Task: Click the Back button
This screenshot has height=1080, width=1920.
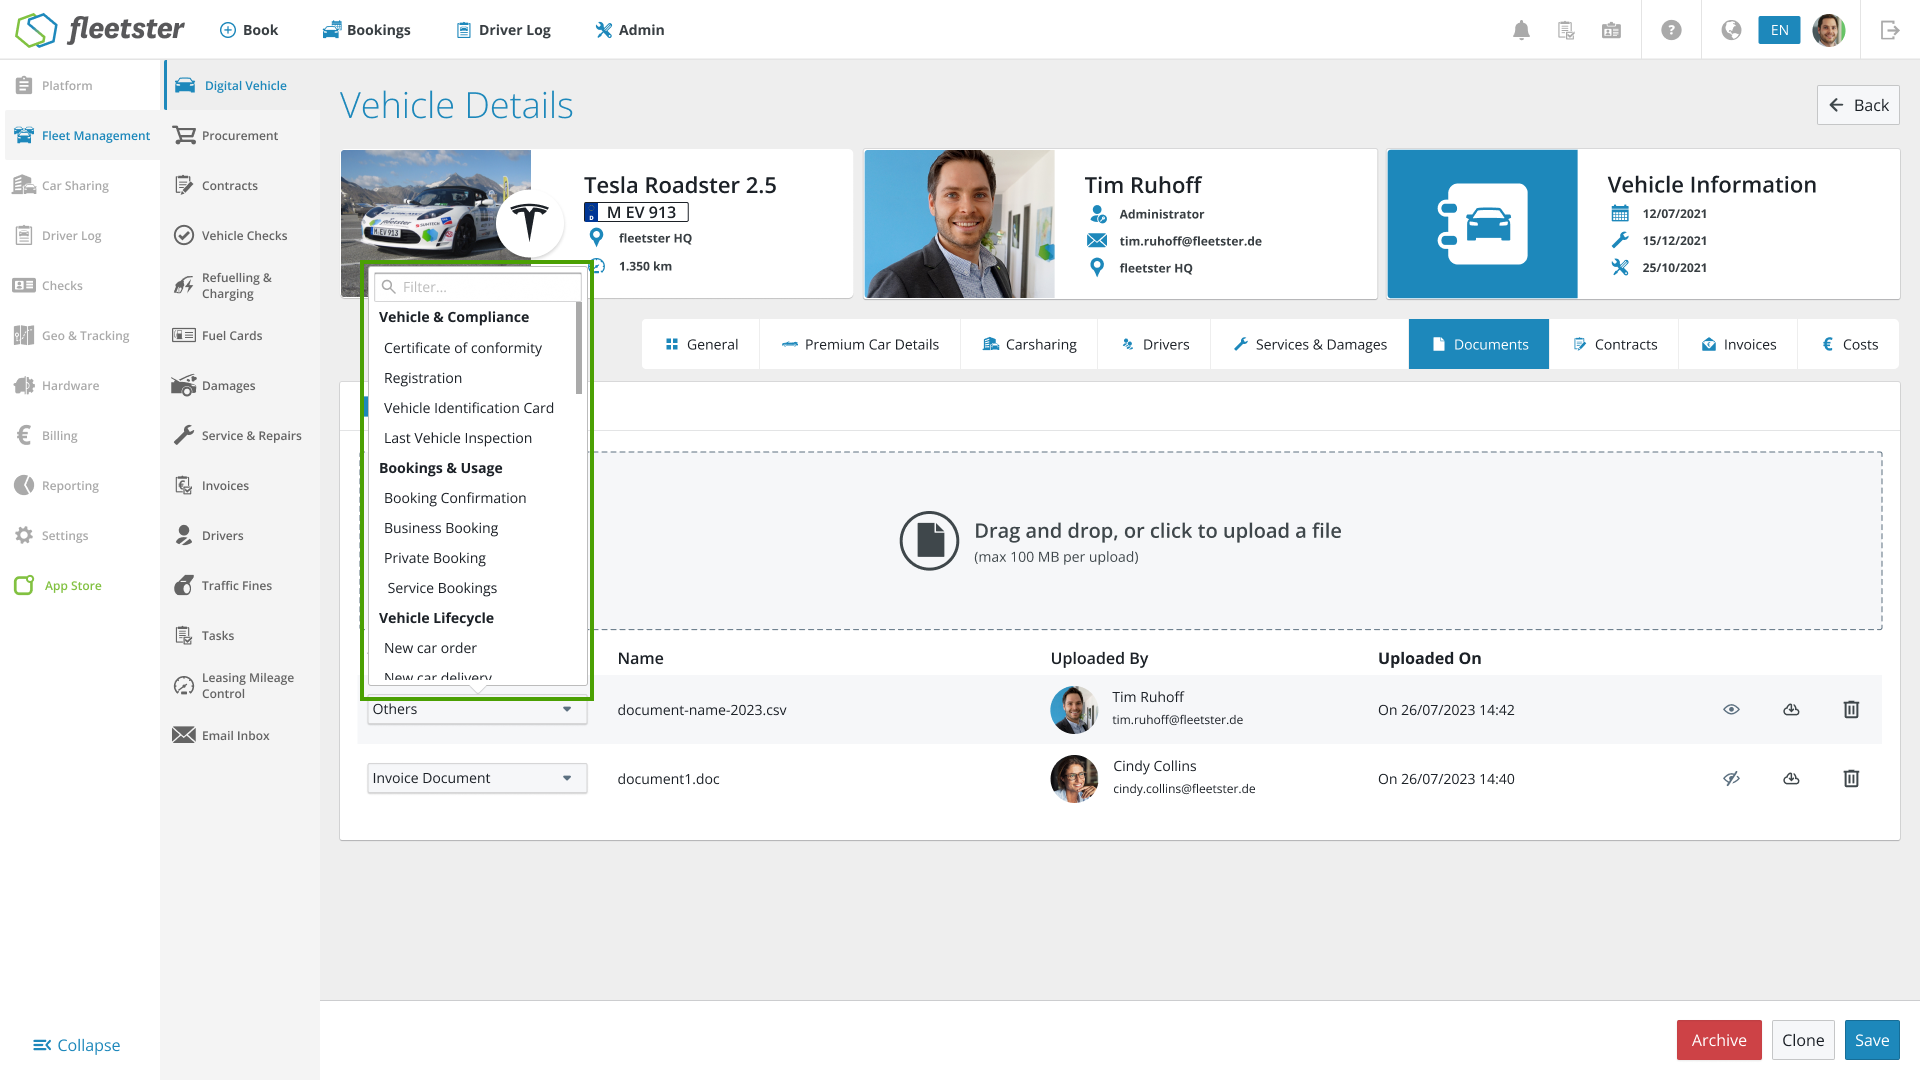Action: coord(1858,105)
